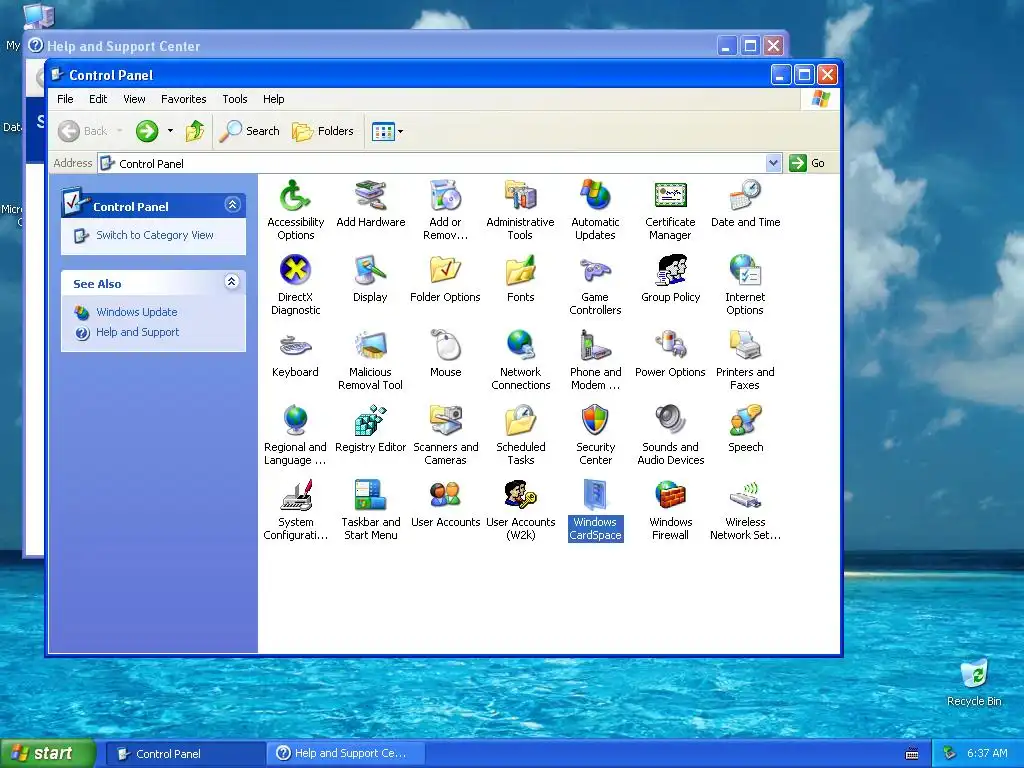Open Security Center shield icon

(595, 421)
